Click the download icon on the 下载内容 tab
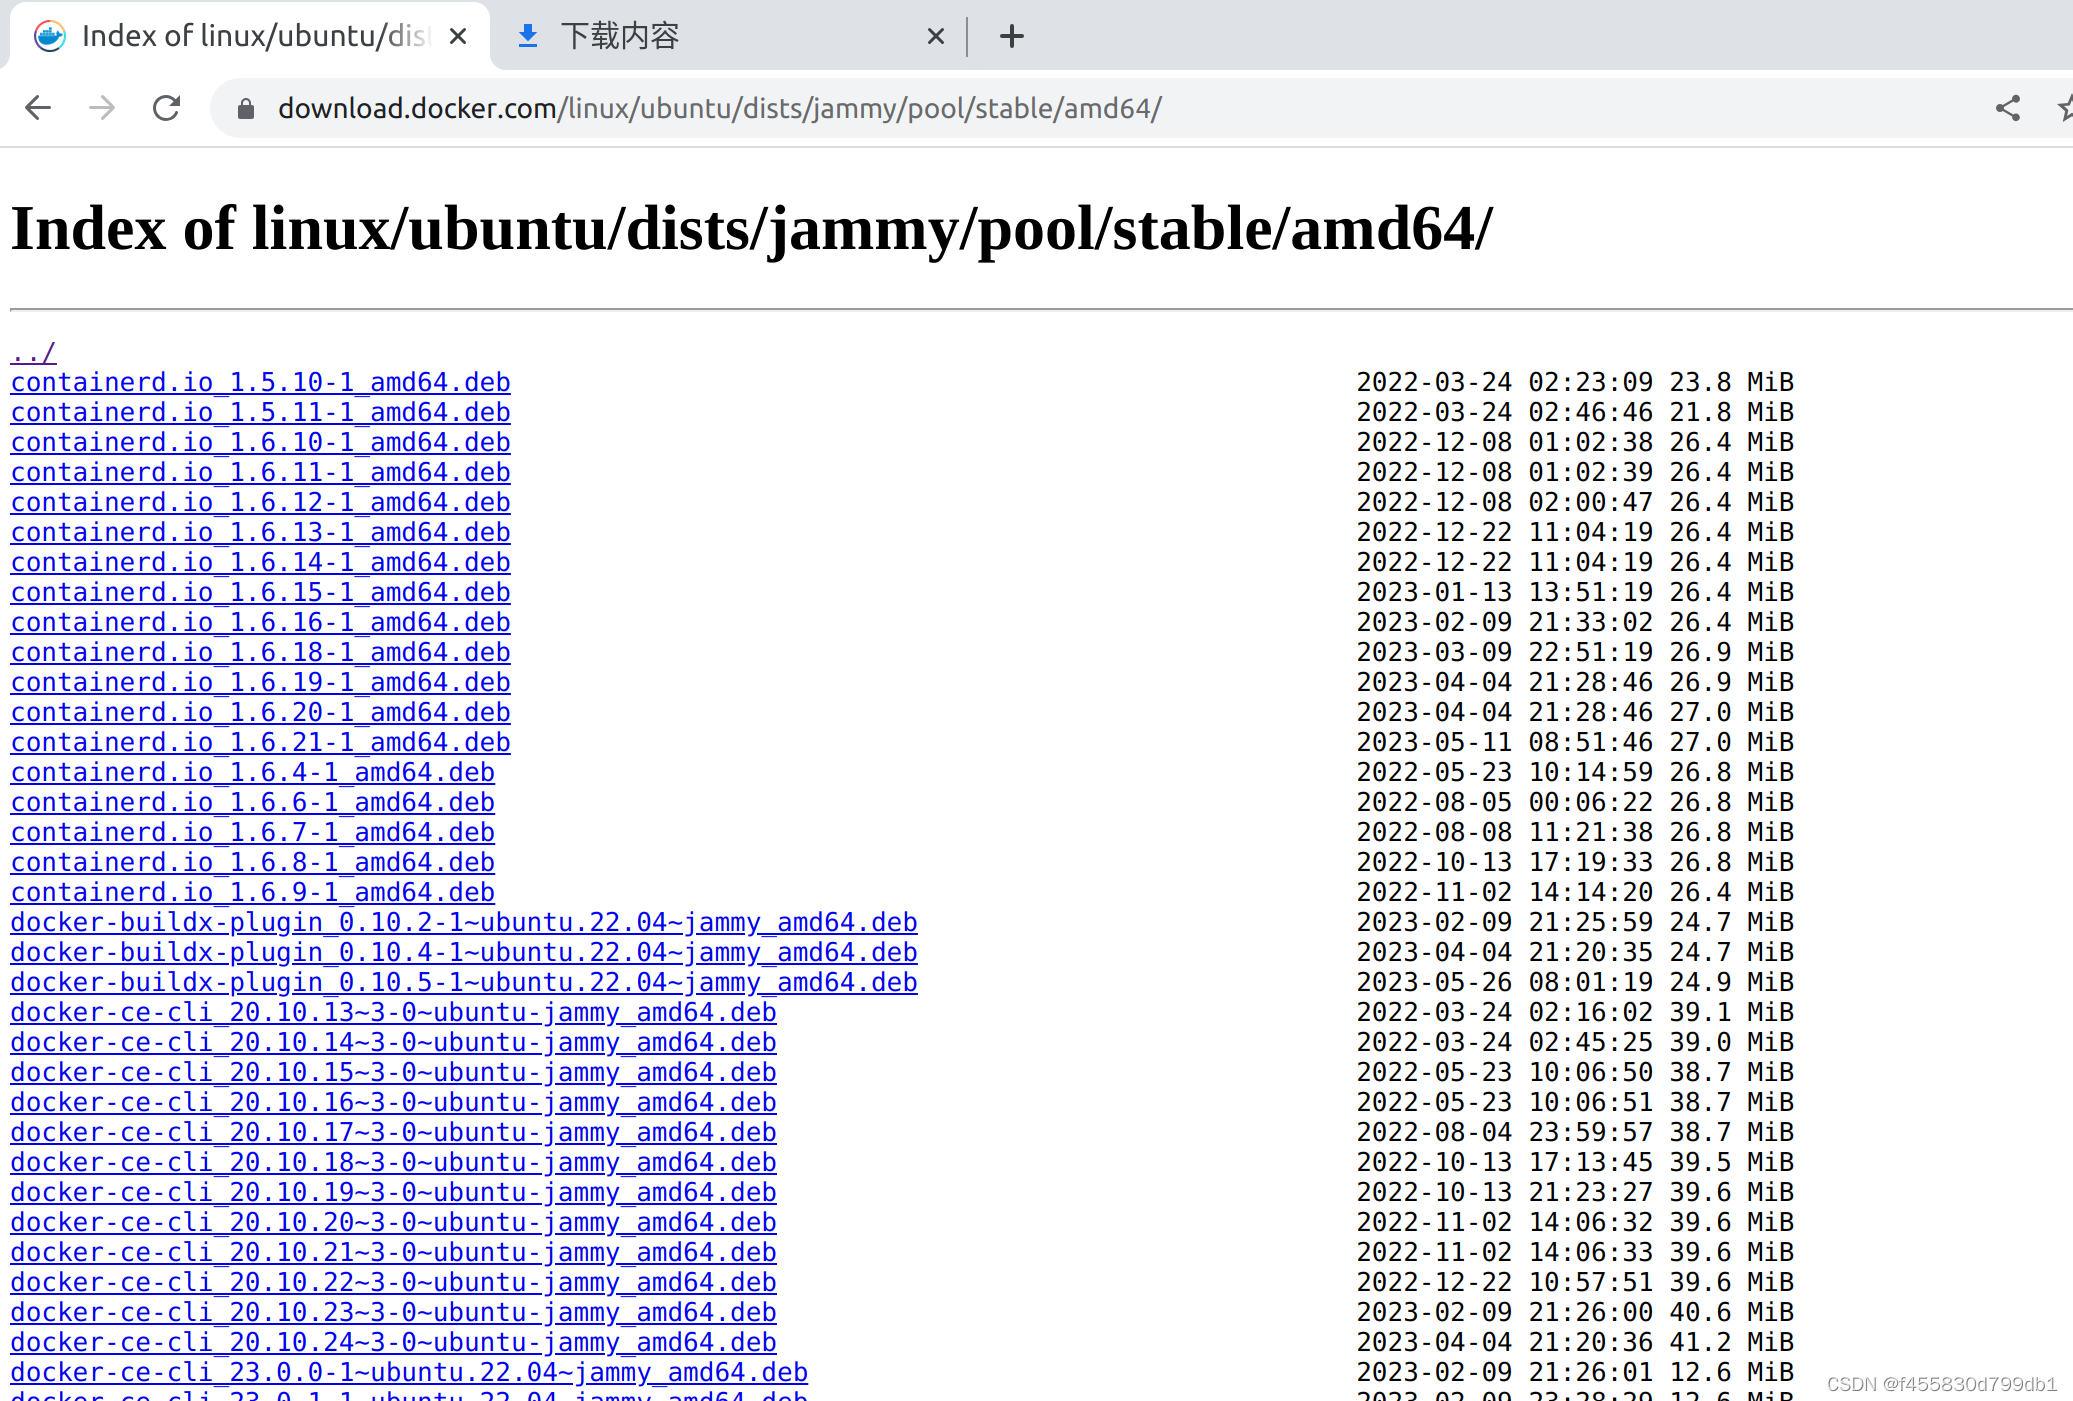The height and width of the screenshot is (1401, 2073). (x=528, y=36)
